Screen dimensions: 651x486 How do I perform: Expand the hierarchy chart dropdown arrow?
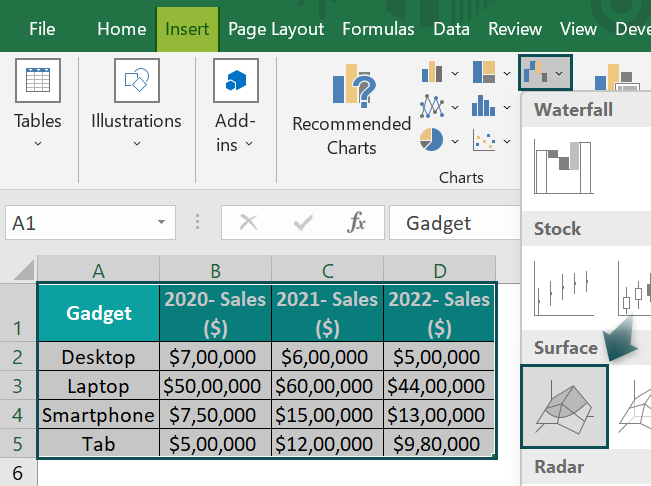pyautogui.click(x=507, y=73)
